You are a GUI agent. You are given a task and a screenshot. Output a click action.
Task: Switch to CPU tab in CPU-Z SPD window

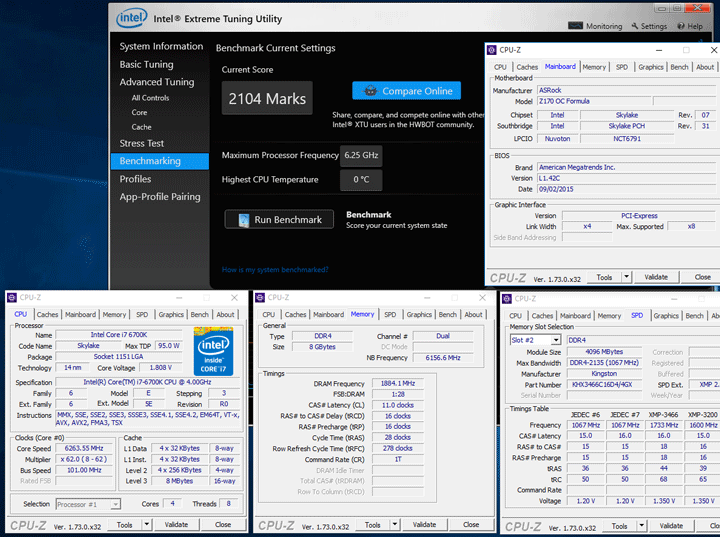pyautogui.click(x=515, y=316)
